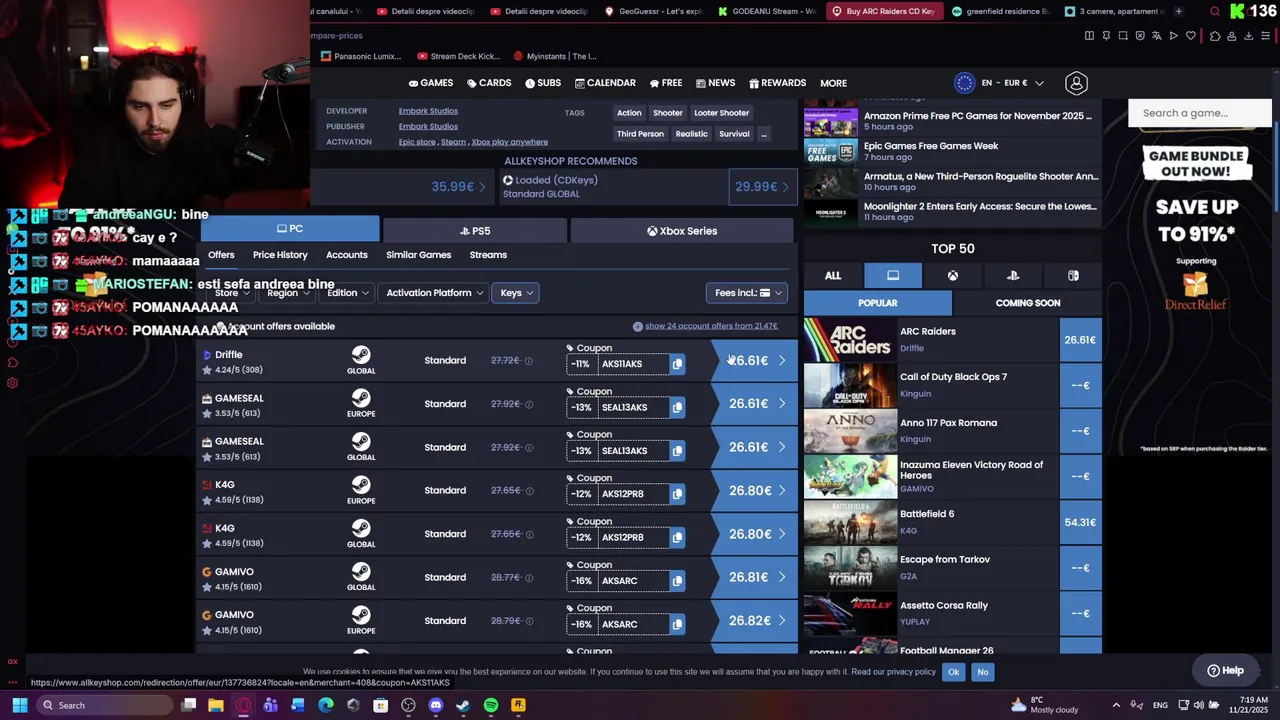The image size is (1280, 720).
Task: Open Steam from the taskbar
Action: (x=463, y=705)
